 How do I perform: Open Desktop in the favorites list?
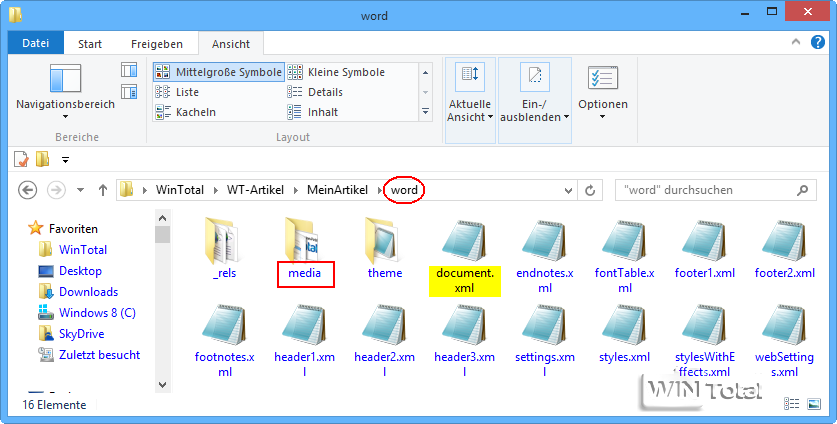(70, 271)
